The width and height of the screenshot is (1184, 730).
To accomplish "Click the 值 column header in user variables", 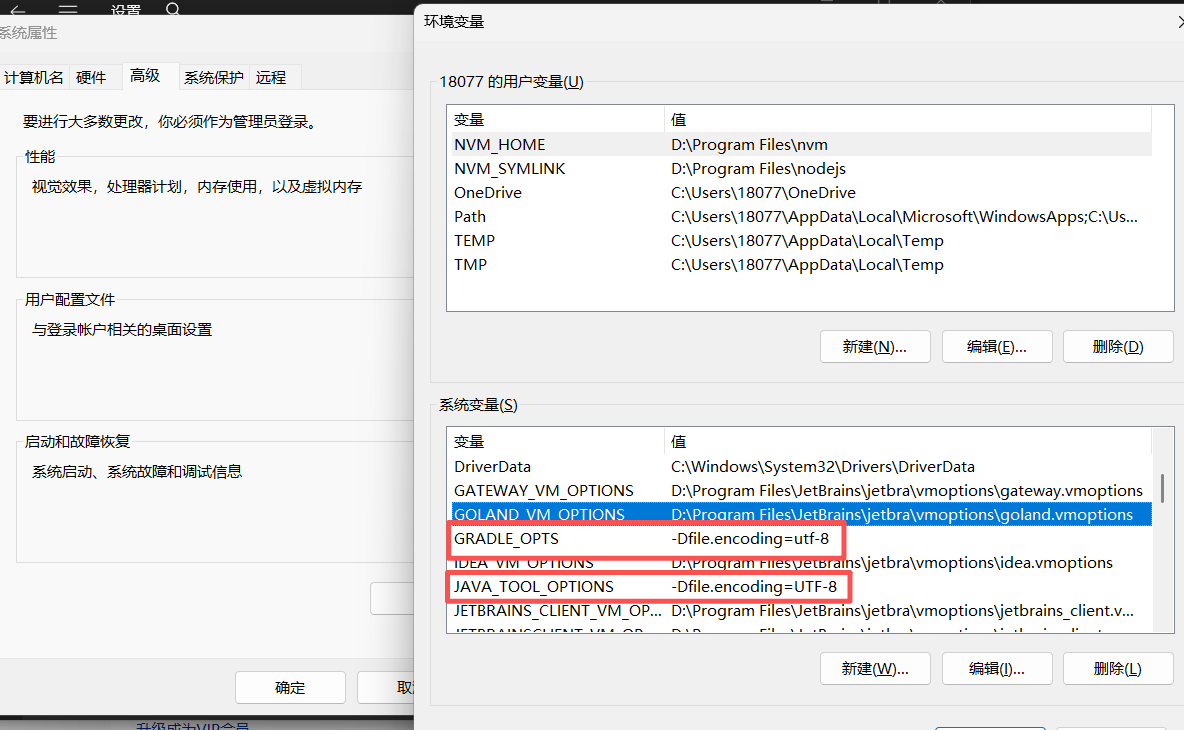I will 908,119.
